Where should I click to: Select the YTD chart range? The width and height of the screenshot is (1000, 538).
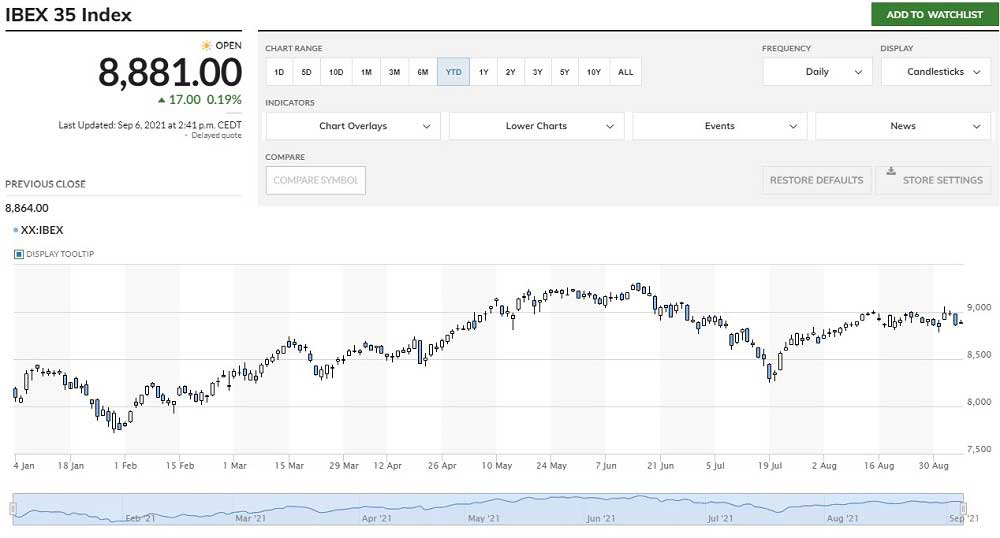453,72
